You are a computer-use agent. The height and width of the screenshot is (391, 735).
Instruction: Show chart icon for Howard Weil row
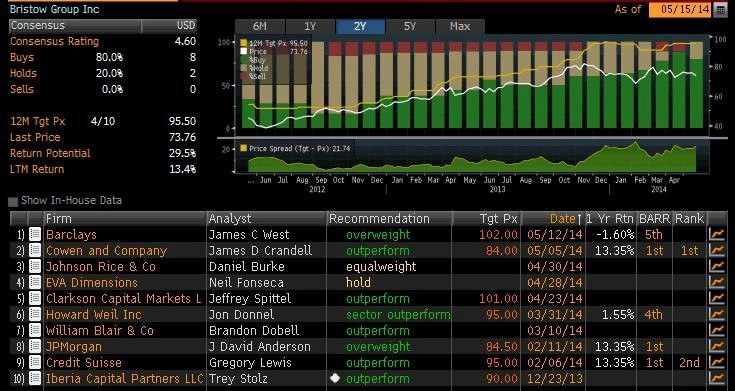pyautogui.click(x=717, y=314)
